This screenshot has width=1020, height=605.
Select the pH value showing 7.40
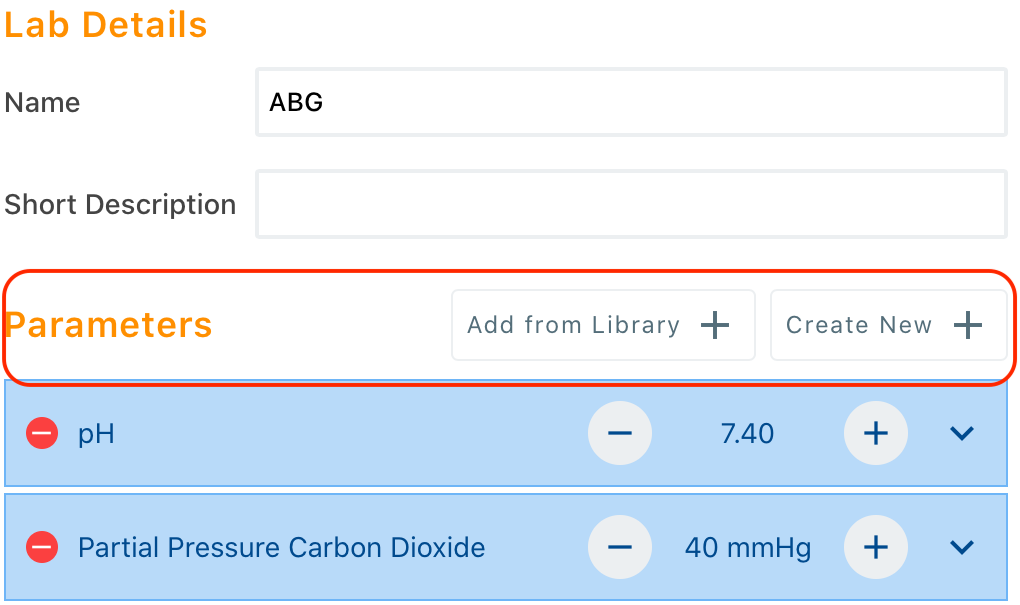[747, 434]
